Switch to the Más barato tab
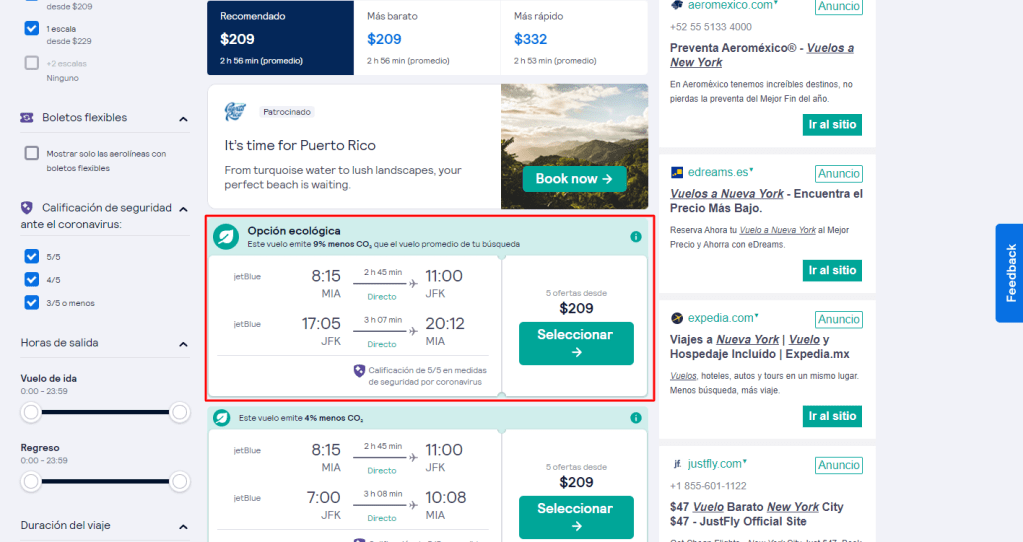1023x542 pixels. (x=427, y=38)
